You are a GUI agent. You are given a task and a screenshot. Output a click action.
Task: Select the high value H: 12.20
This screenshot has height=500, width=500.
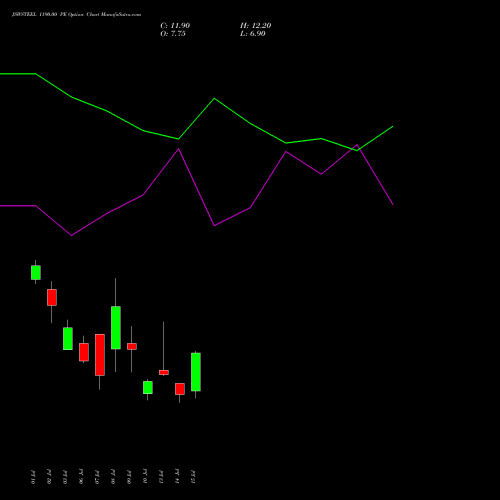point(255,26)
